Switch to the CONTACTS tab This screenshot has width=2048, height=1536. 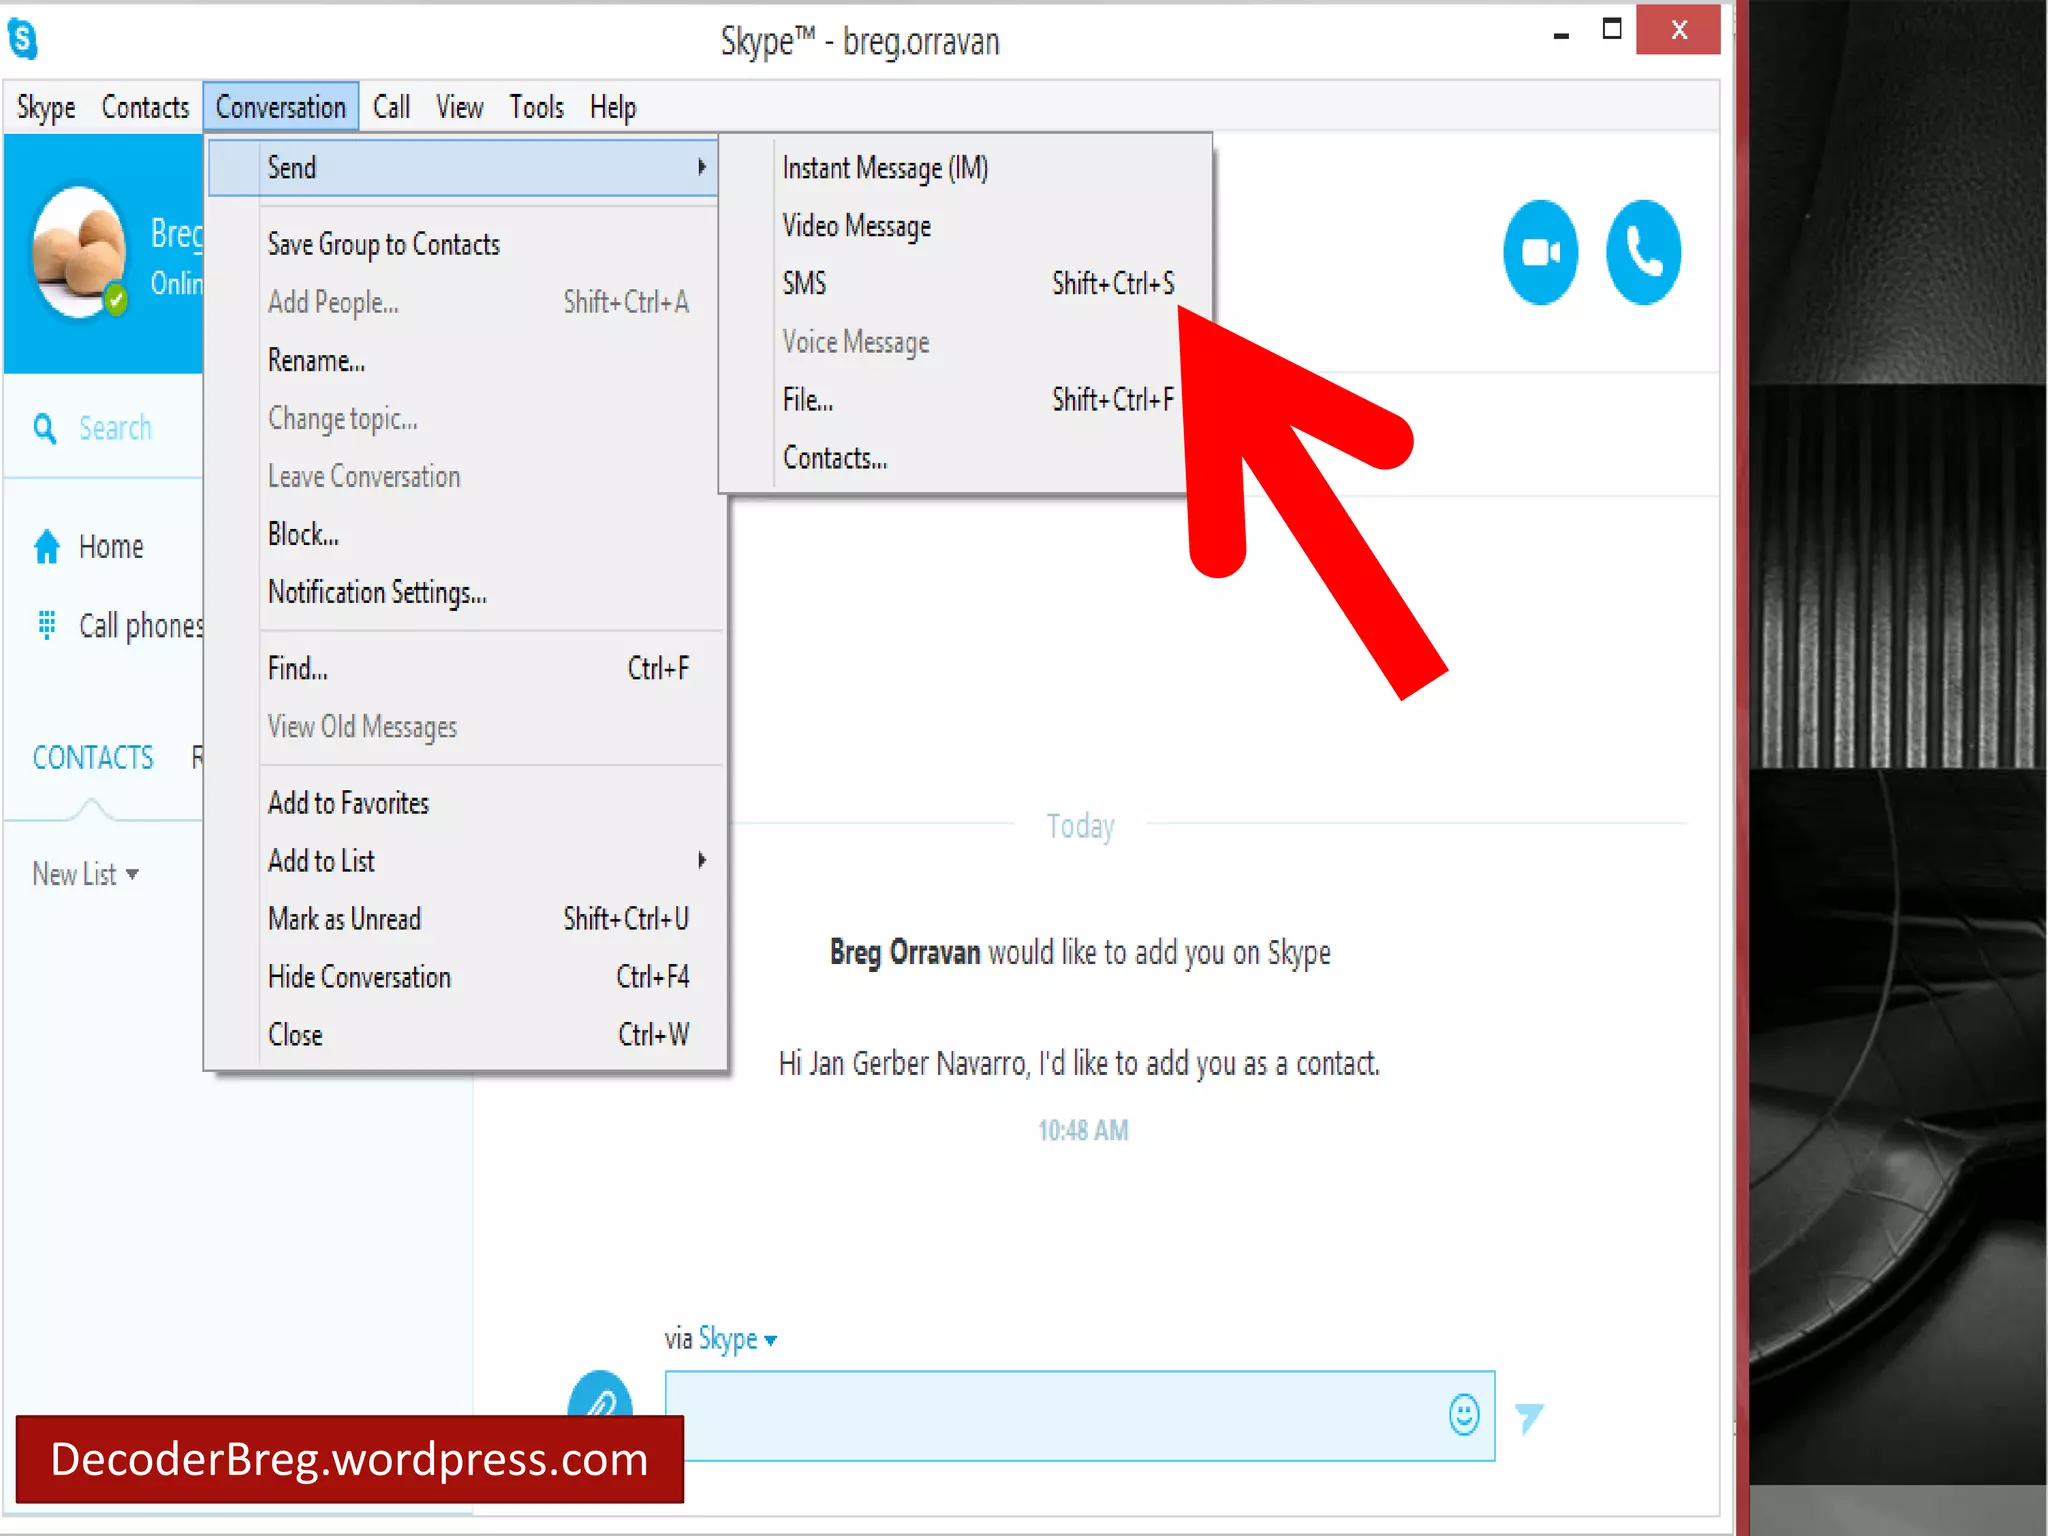tap(93, 758)
